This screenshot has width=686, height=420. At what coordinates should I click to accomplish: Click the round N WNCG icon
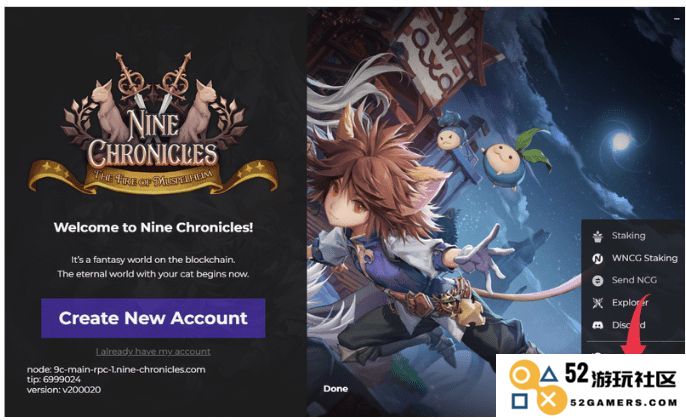(x=597, y=259)
